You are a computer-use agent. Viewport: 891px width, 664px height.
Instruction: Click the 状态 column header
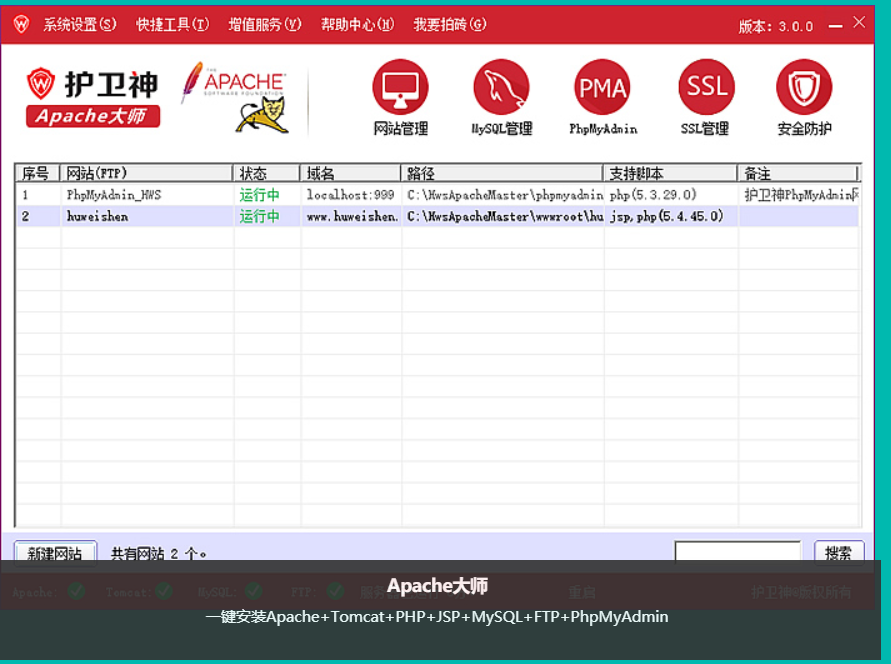point(266,173)
